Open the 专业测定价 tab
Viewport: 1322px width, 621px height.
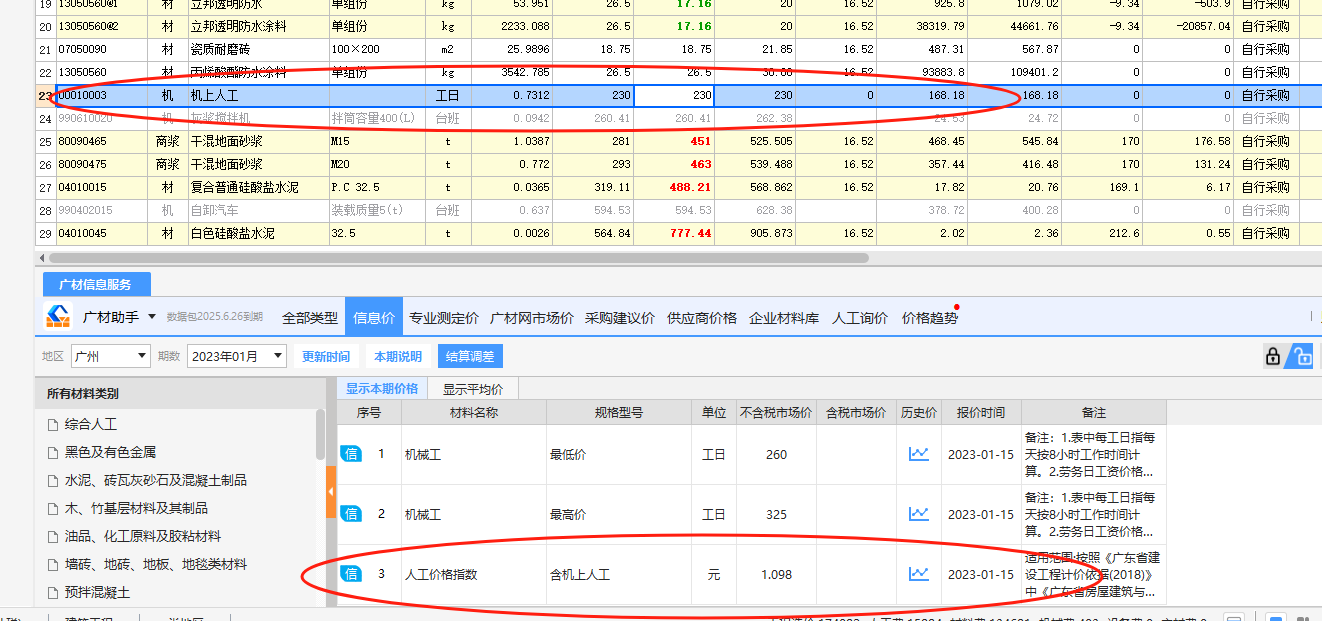pyautogui.click(x=442, y=318)
